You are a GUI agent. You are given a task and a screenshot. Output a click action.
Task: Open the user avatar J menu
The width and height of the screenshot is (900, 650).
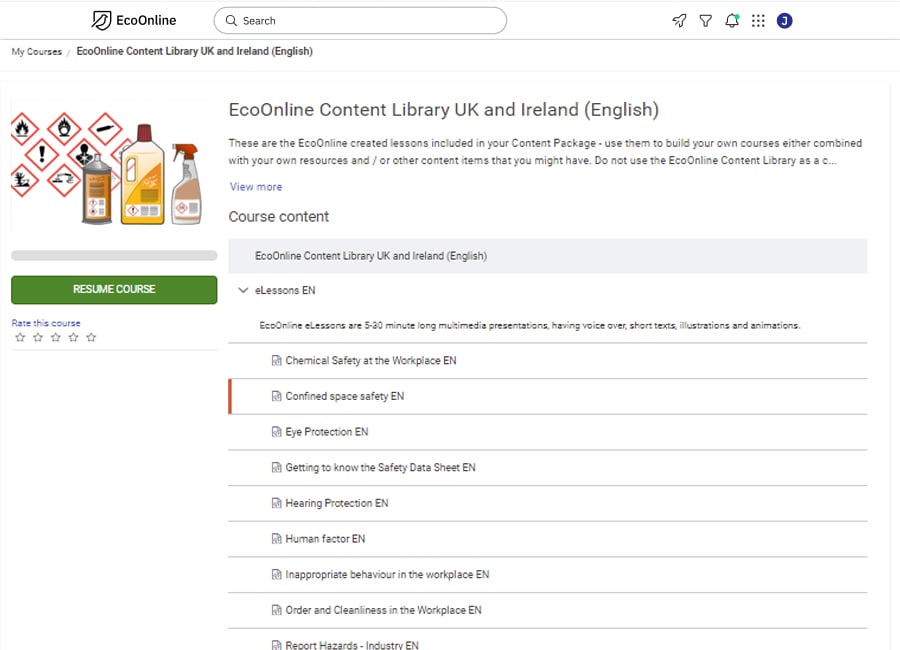tap(785, 21)
